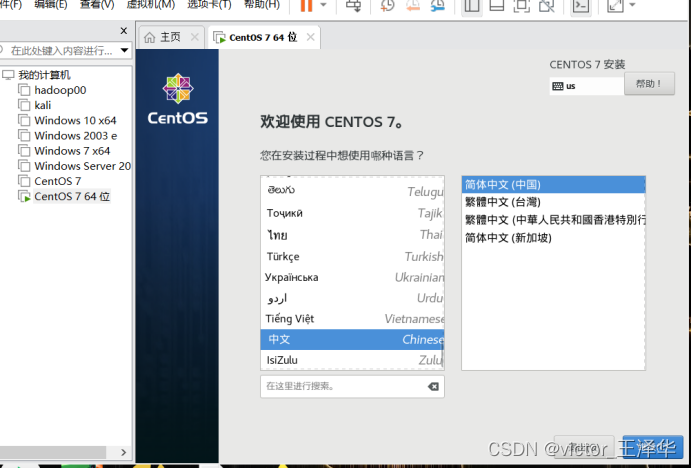Close the CentOS 7 64 位 tab

tap(310, 37)
